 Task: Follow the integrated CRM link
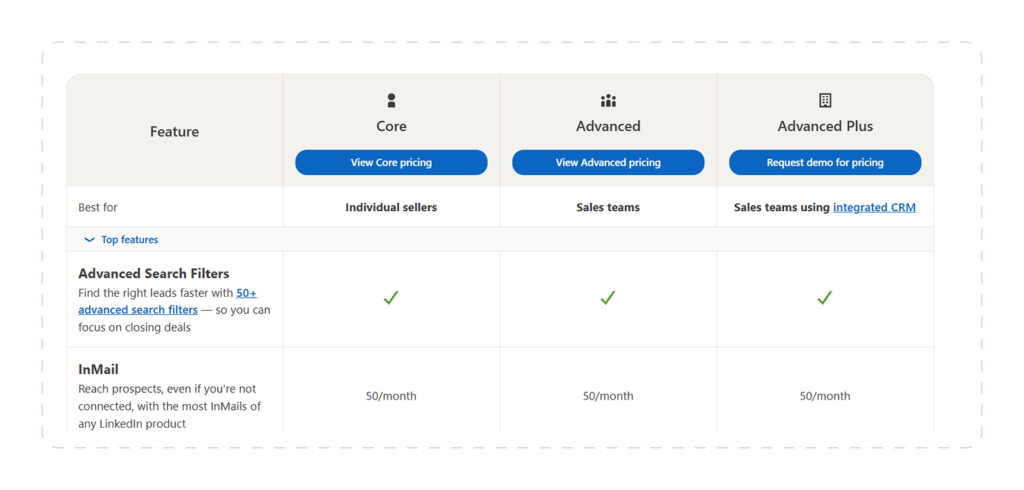pyautogui.click(x=874, y=208)
